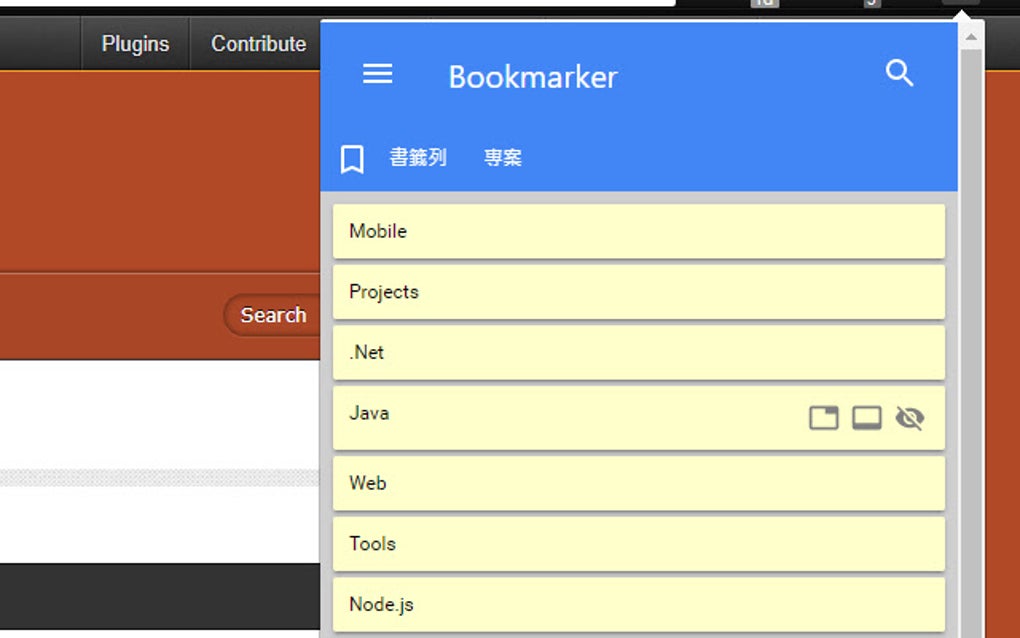Screen dimensions: 1020x638
Task: Select the bookmark ribbon icon in the header
Action: (352, 157)
